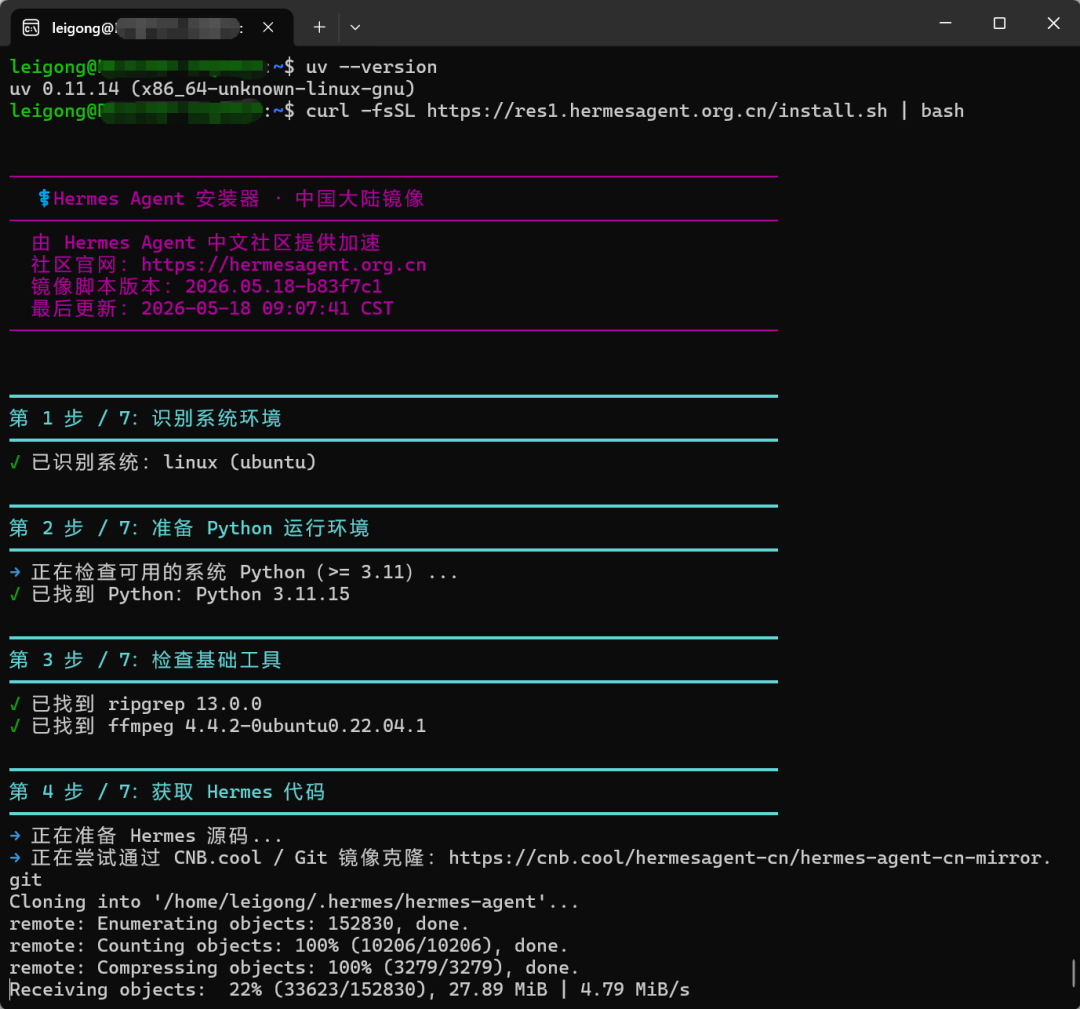
Task: Click the checkmark before ffmpeg line
Action: point(15,726)
